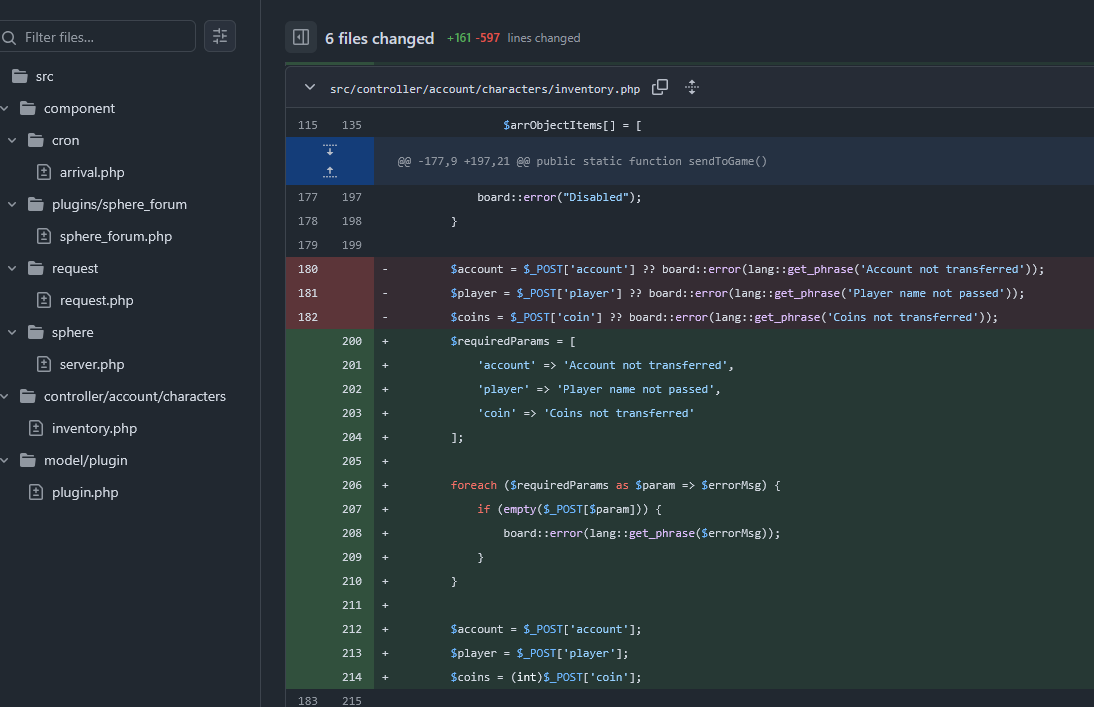This screenshot has width=1094, height=707.
Task: Collapse the plugins/sphere_forum folder chevron
Action: click(12, 204)
